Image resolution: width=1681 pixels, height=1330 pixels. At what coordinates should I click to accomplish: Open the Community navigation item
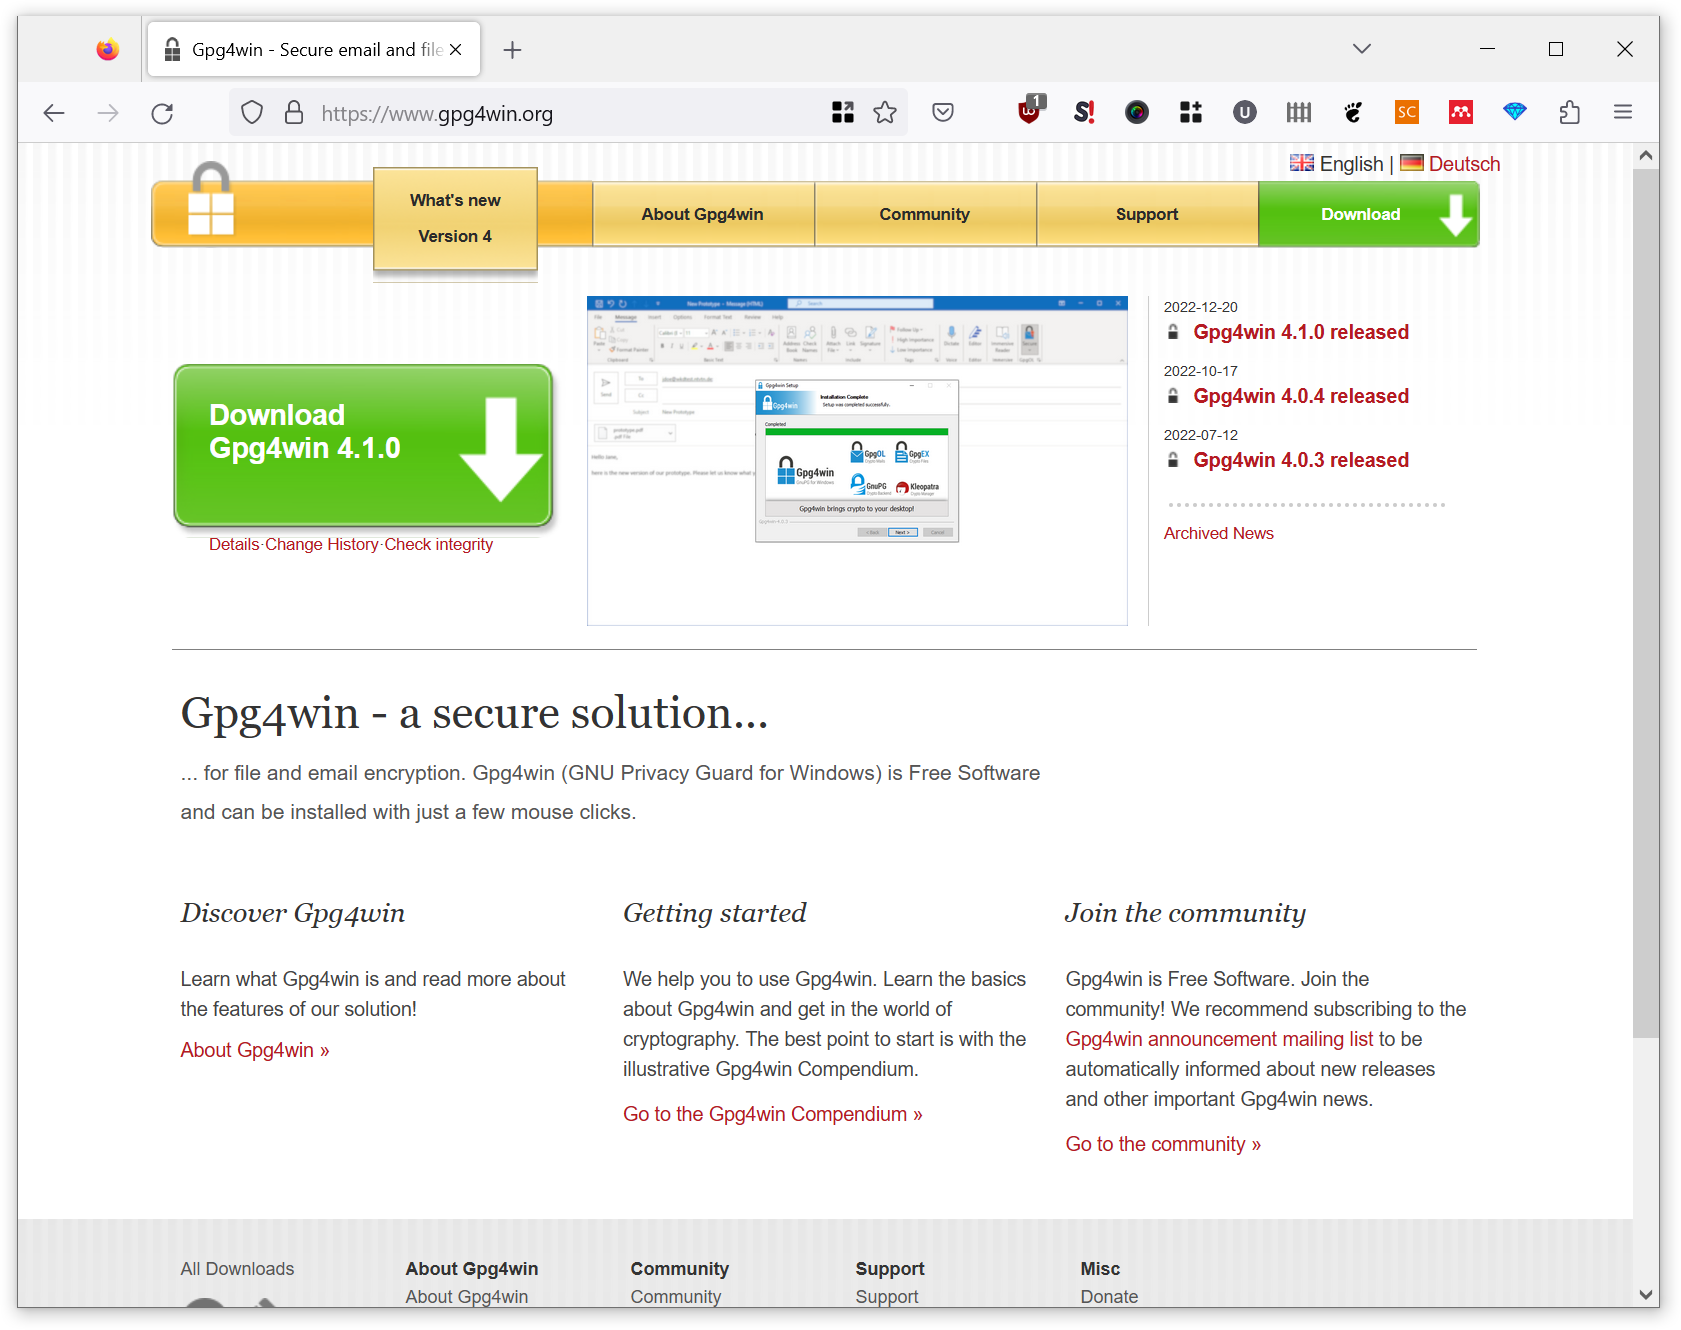click(x=925, y=214)
